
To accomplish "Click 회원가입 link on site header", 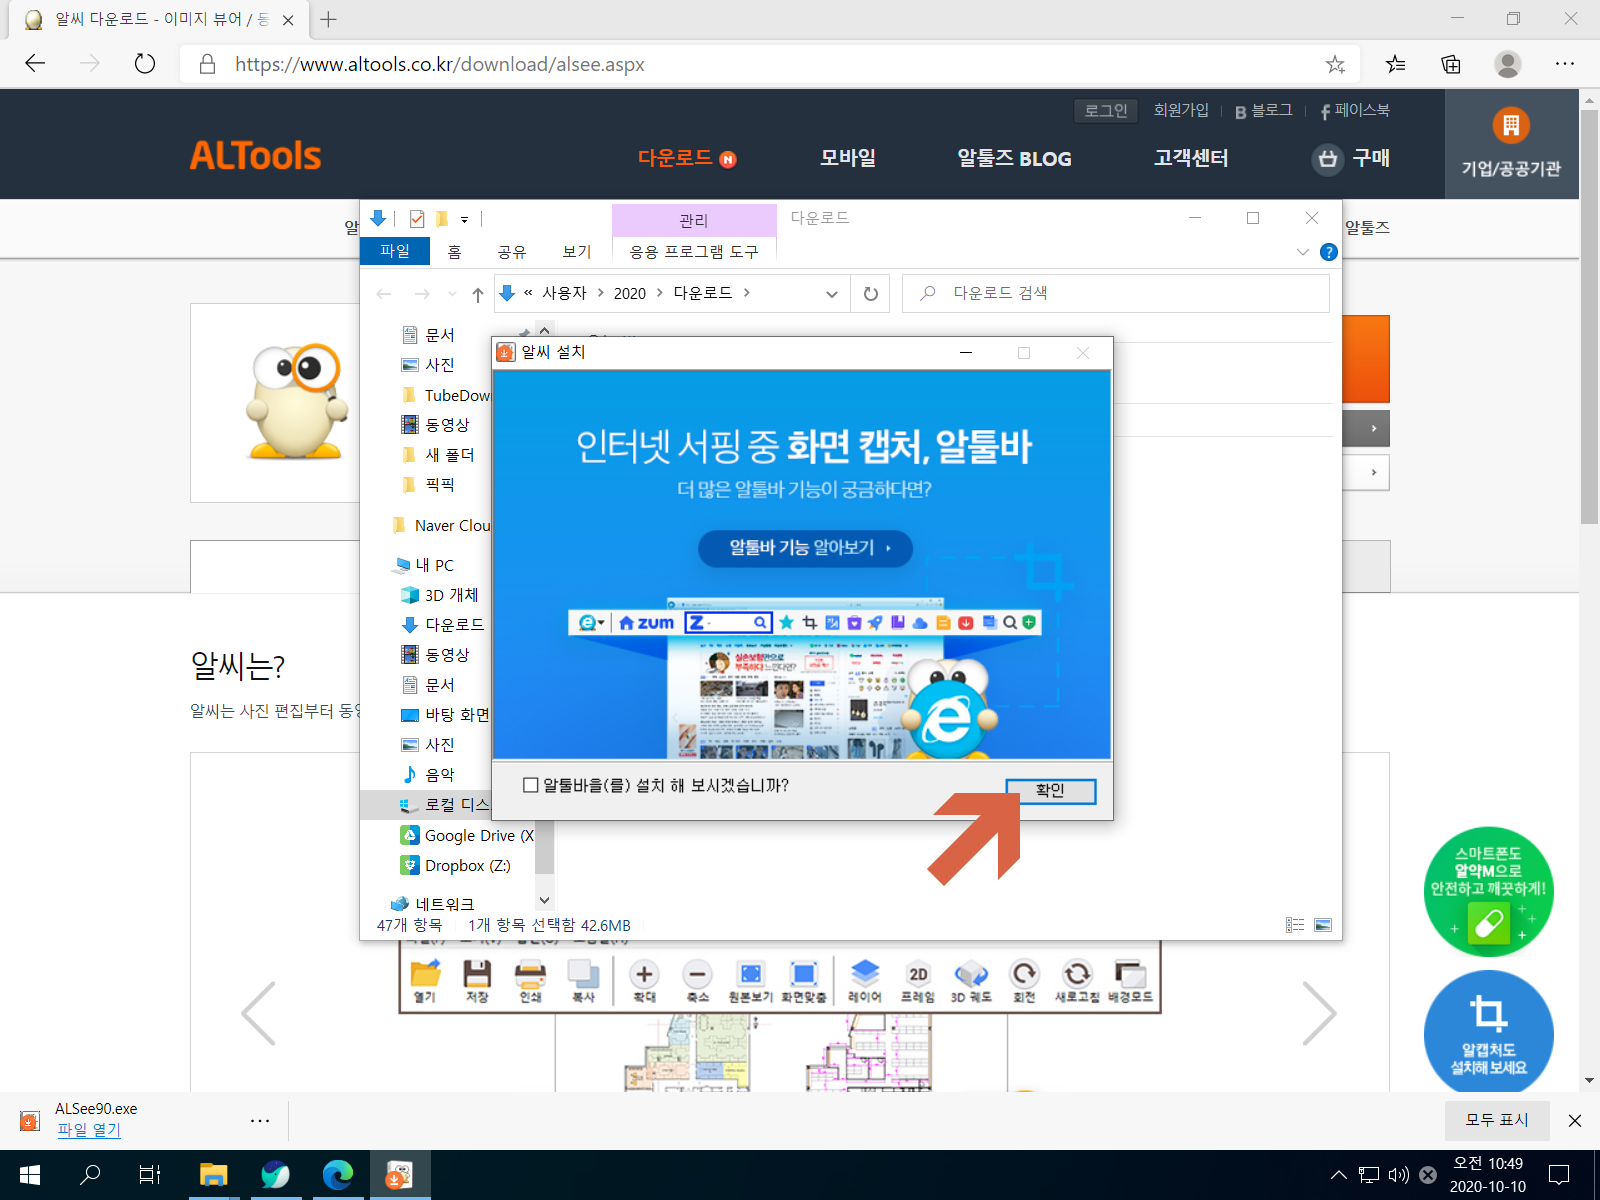I will click(1181, 110).
